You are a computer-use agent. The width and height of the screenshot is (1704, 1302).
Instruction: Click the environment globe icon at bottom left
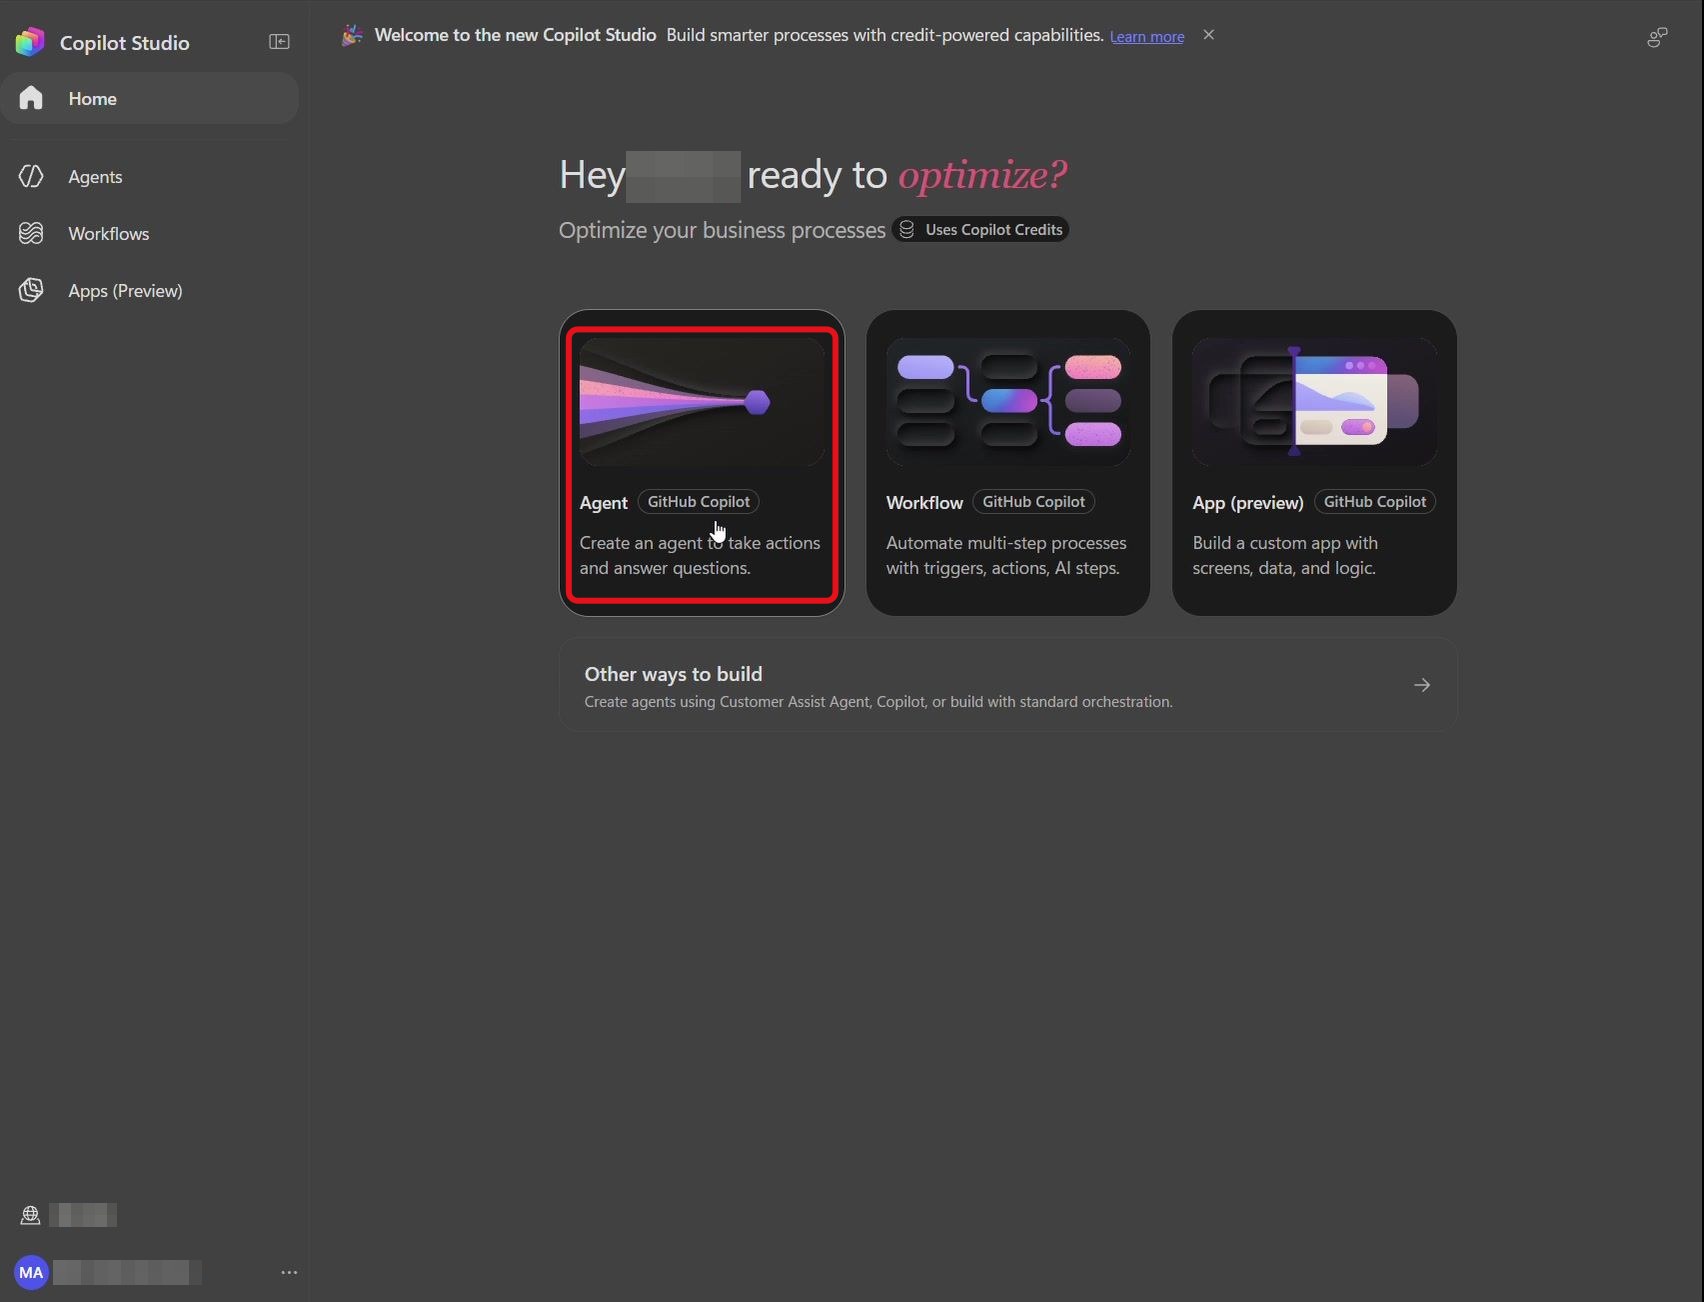click(x=30, y=1215)
